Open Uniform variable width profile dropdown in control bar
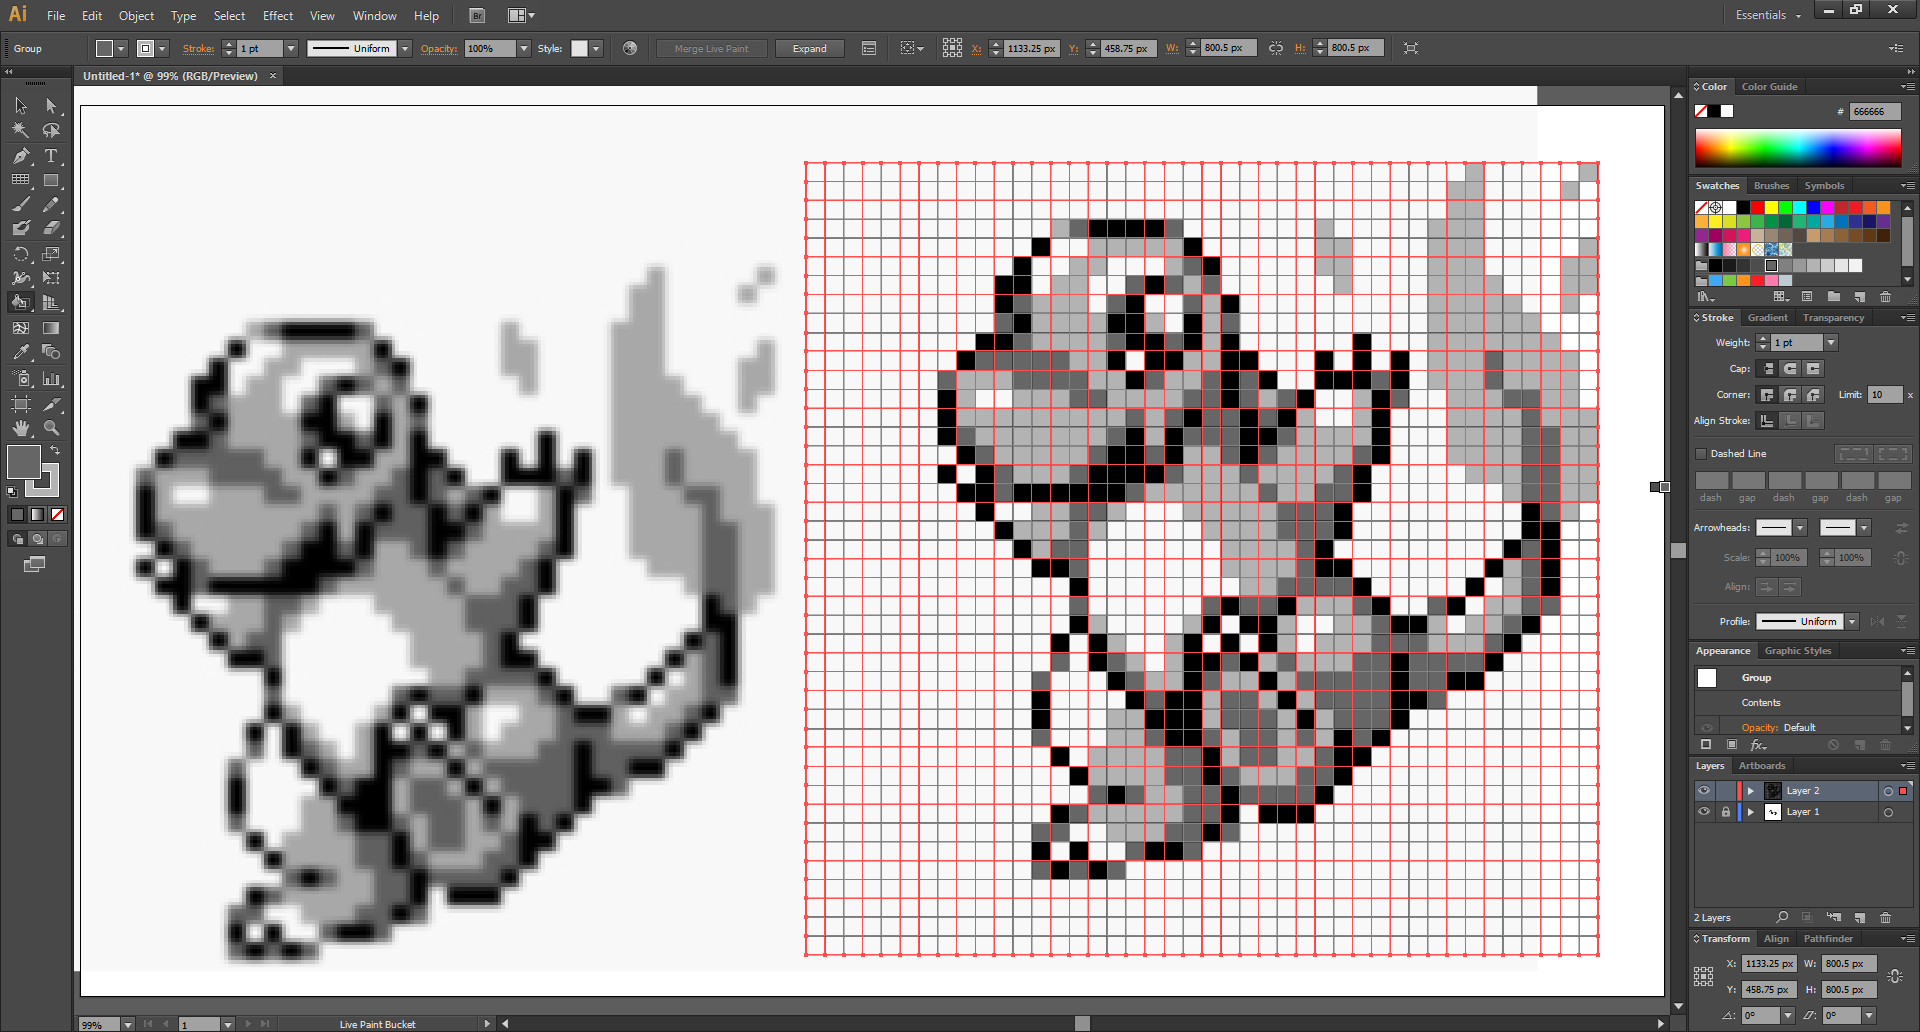The width and height of the screenshot is (1920, 1032). tap(405, 49)
